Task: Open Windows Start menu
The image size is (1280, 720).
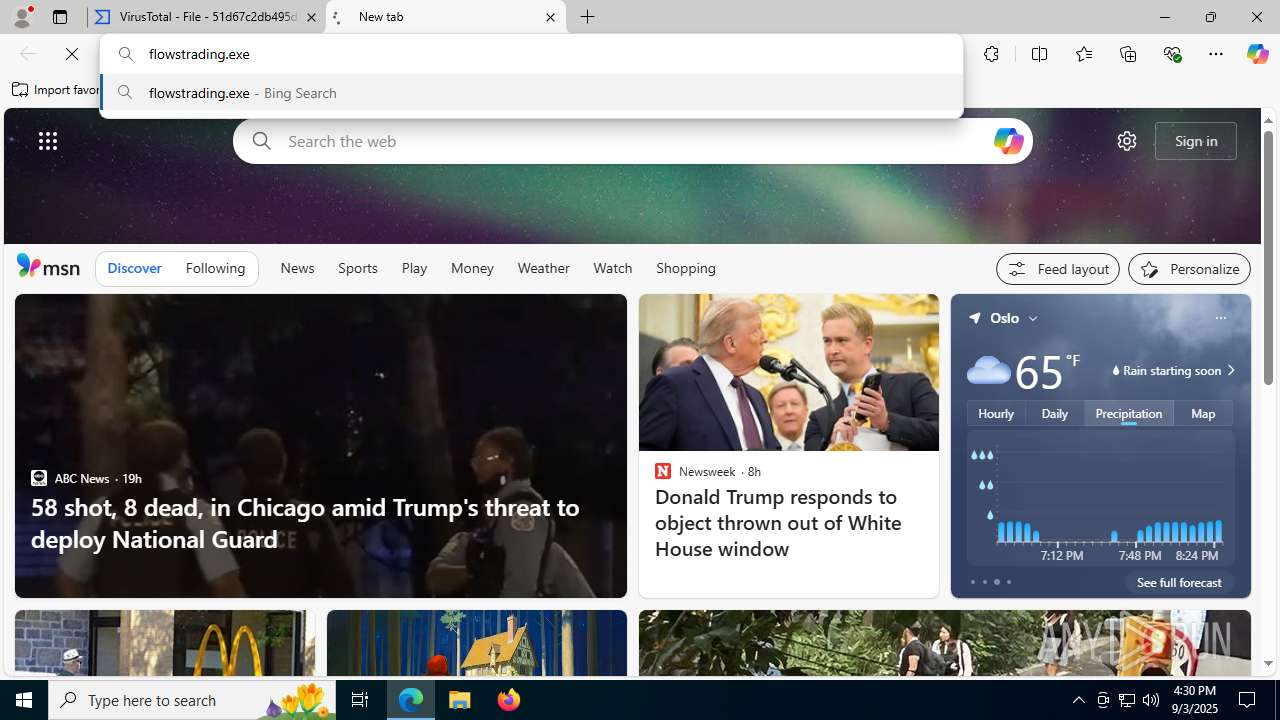Action: (24, 700)
